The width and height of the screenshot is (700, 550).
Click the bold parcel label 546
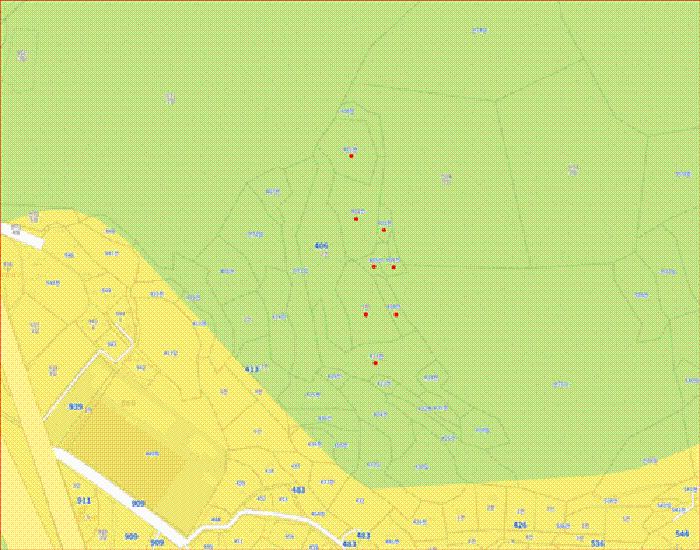[x=682, y=533]
